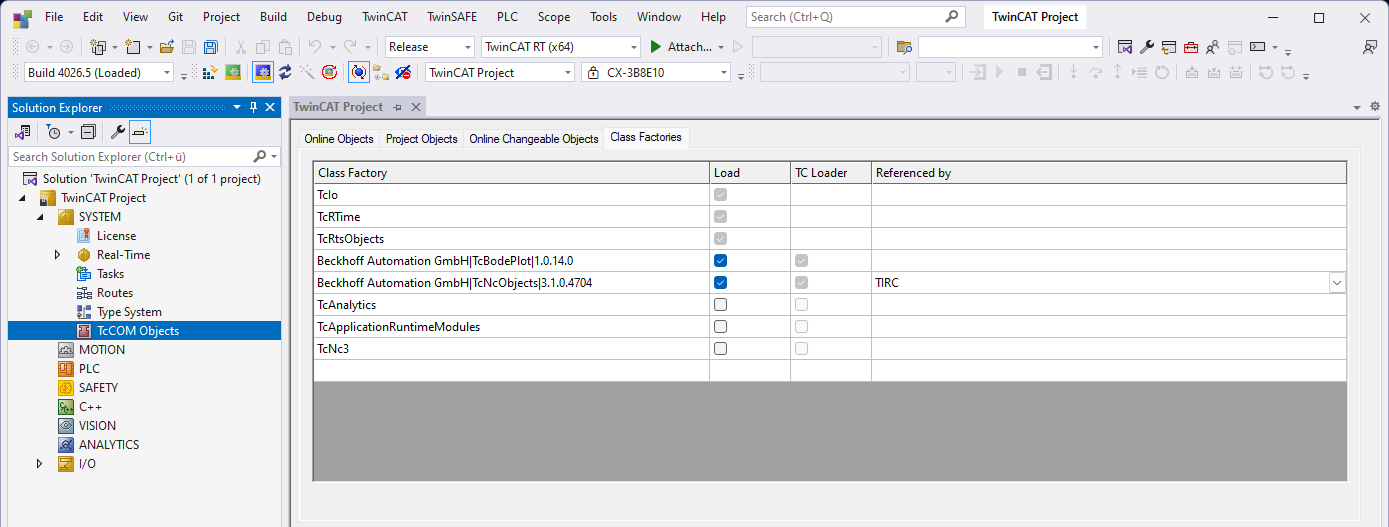Screen dimensions: 1389x527
Task: Collapse the SYSTEM tree node
Action: point(40,217)
